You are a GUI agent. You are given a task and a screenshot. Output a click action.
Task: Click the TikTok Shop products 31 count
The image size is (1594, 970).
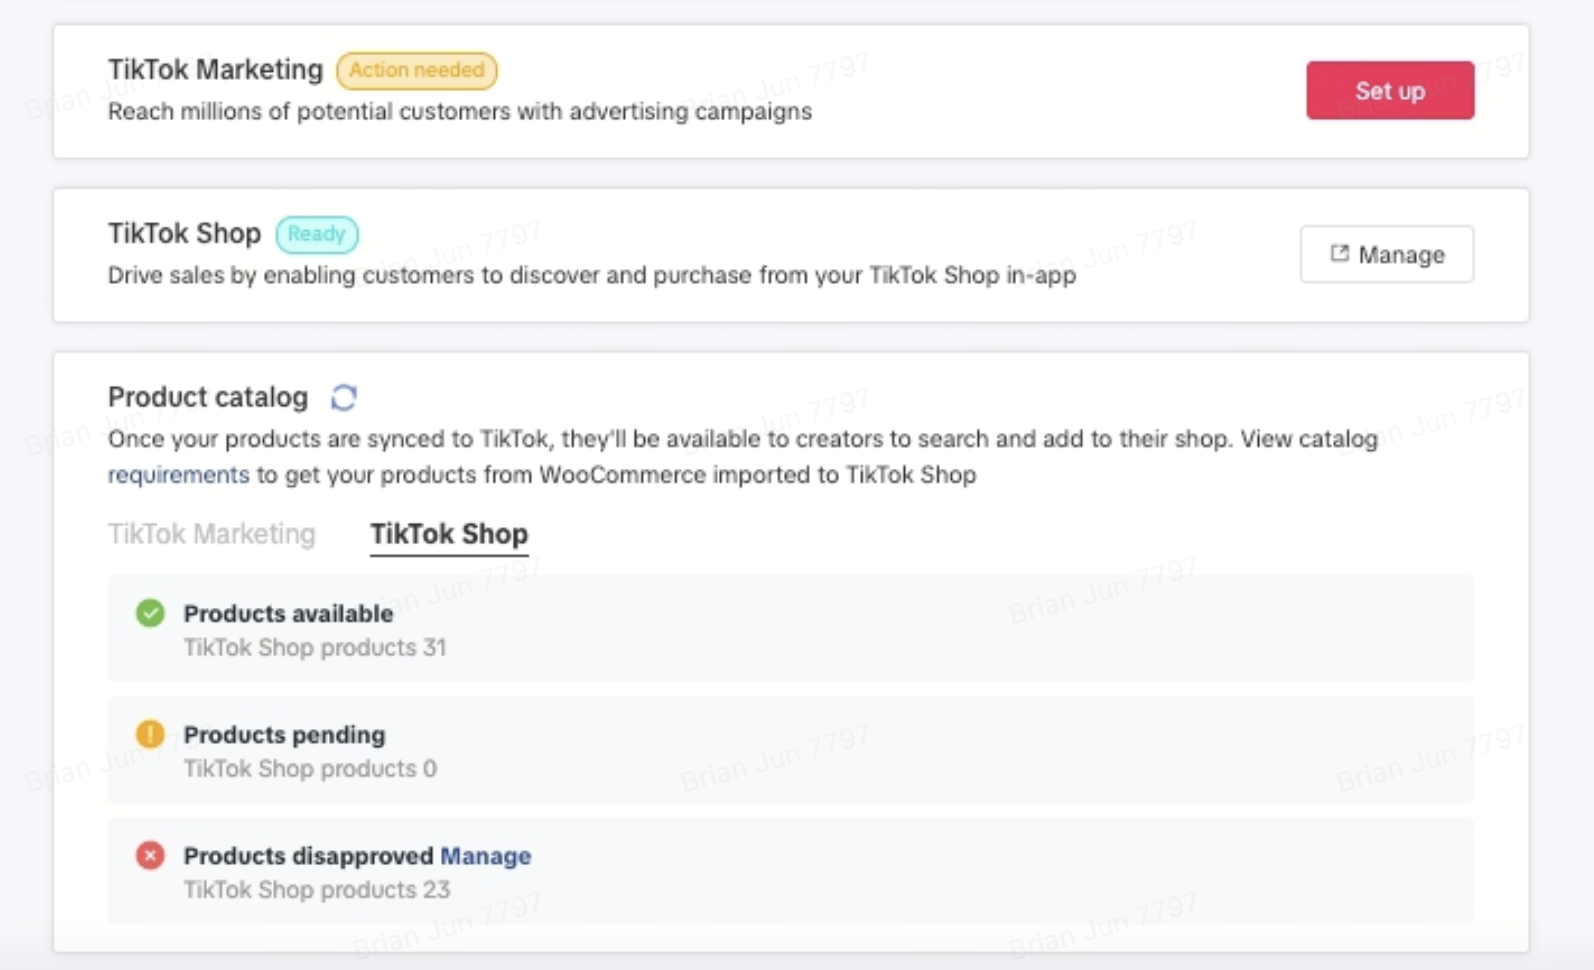(x=315, y=648)
